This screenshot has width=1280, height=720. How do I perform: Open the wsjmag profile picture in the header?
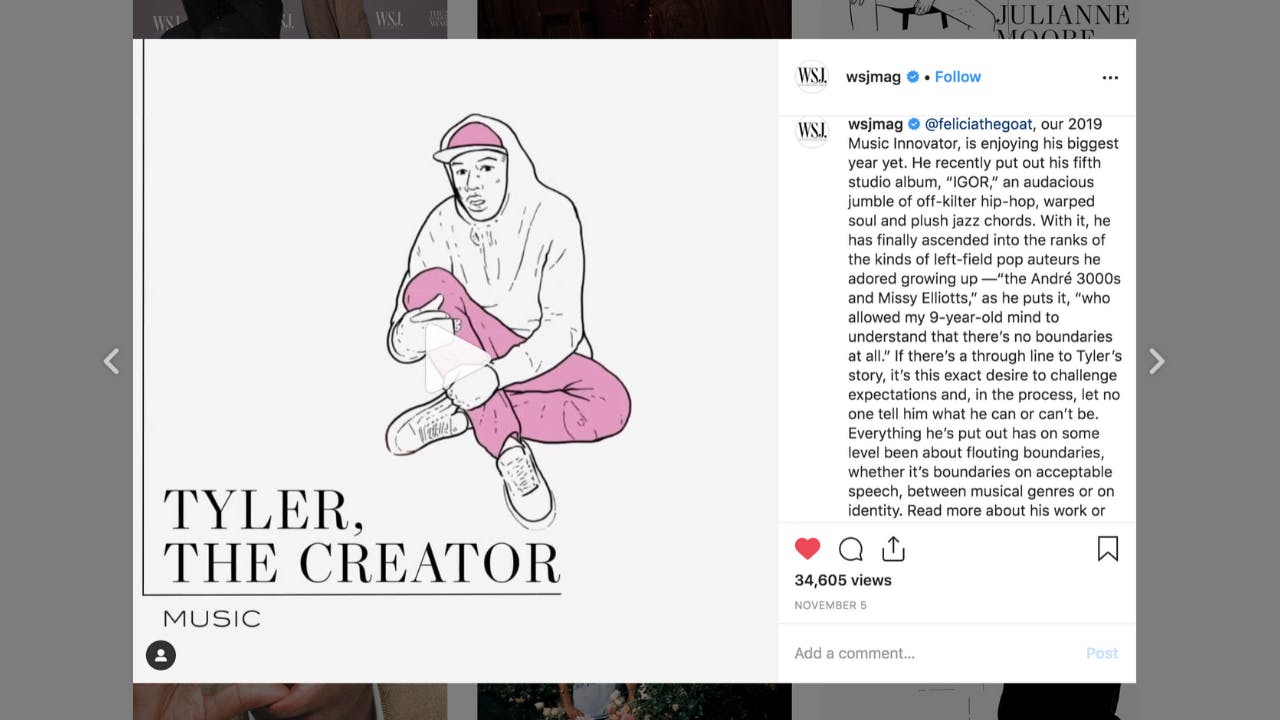812,77
